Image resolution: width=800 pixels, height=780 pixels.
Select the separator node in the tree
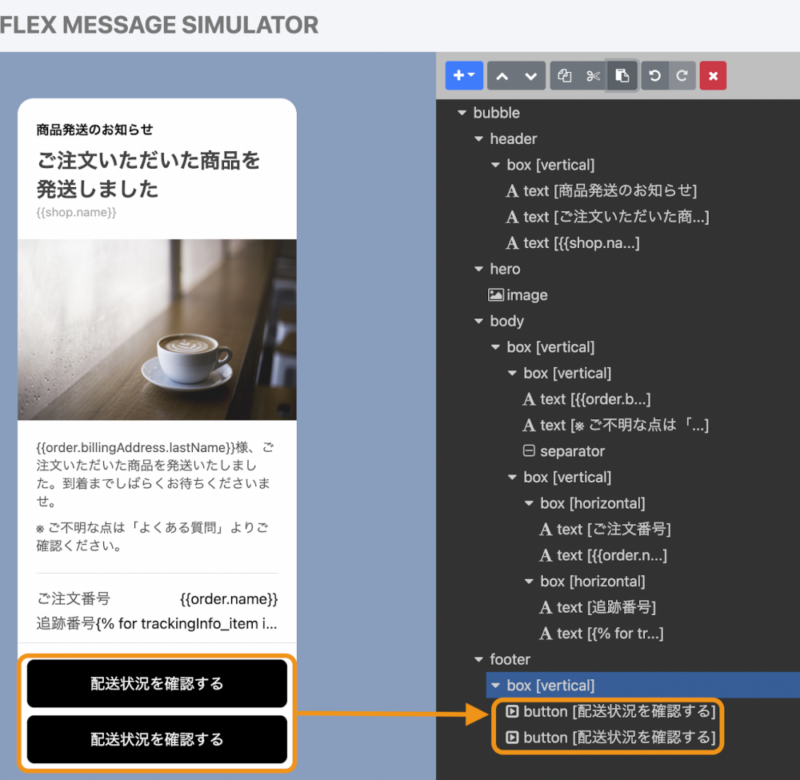564,451
